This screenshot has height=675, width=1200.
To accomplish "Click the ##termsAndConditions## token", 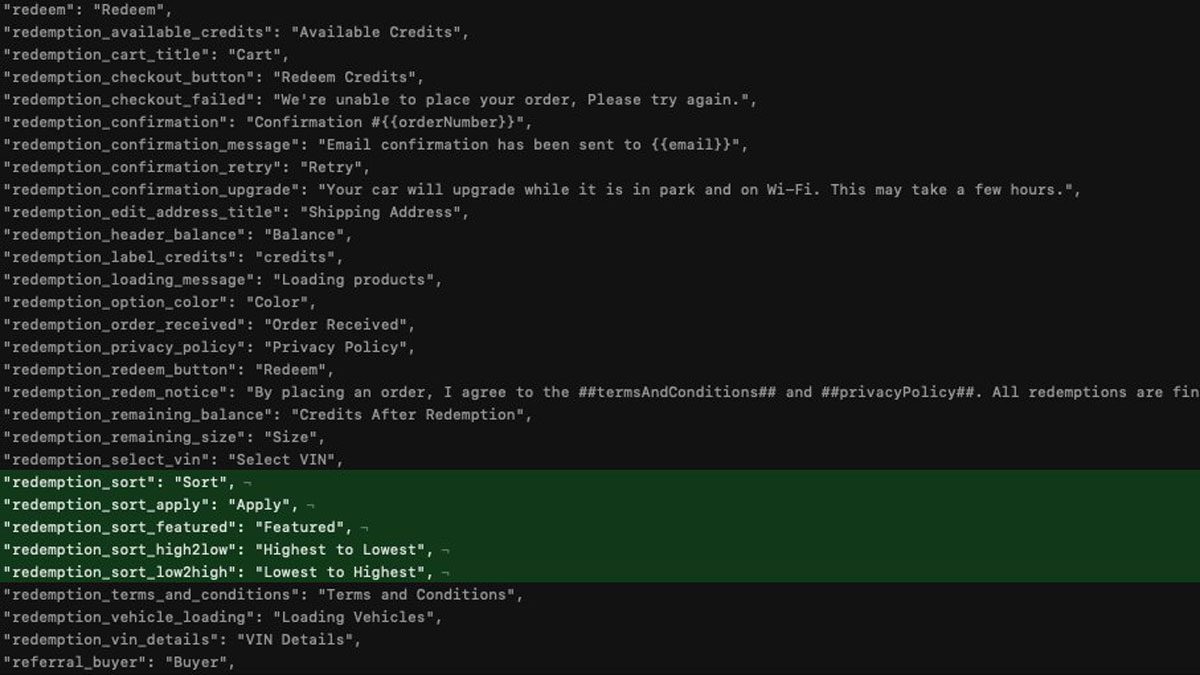I will [x=677, y=392].
